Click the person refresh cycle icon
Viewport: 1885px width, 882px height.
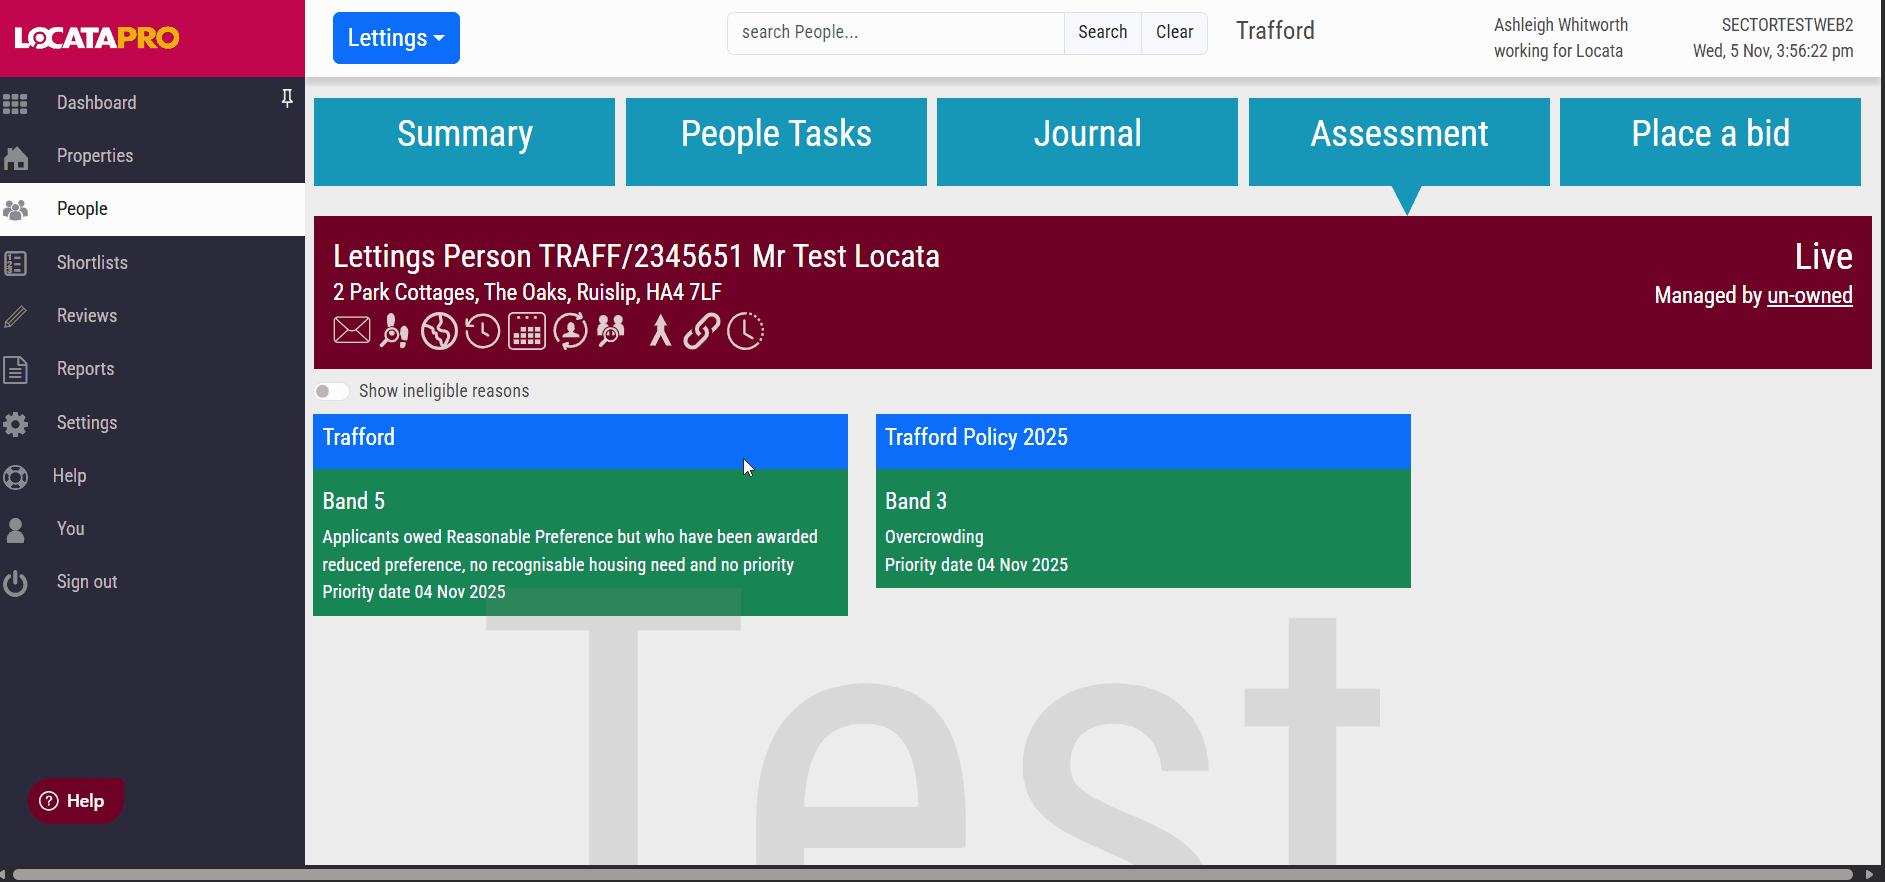(x=571, y=331)
